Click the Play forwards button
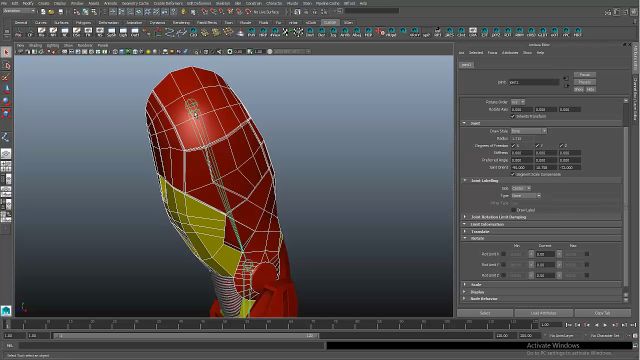This screenshot has height=360, width=640. point(605,325)
